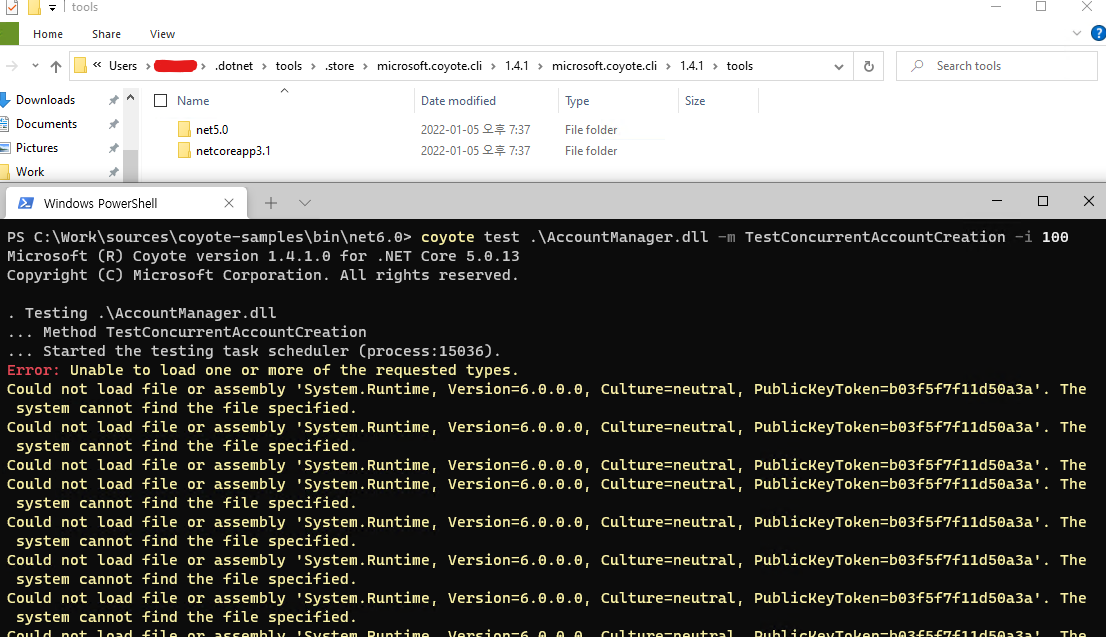This screenshot has height=637, width=1106.
Task: Switch to the View ribbon tab
Action: click(x=162, y=33)
